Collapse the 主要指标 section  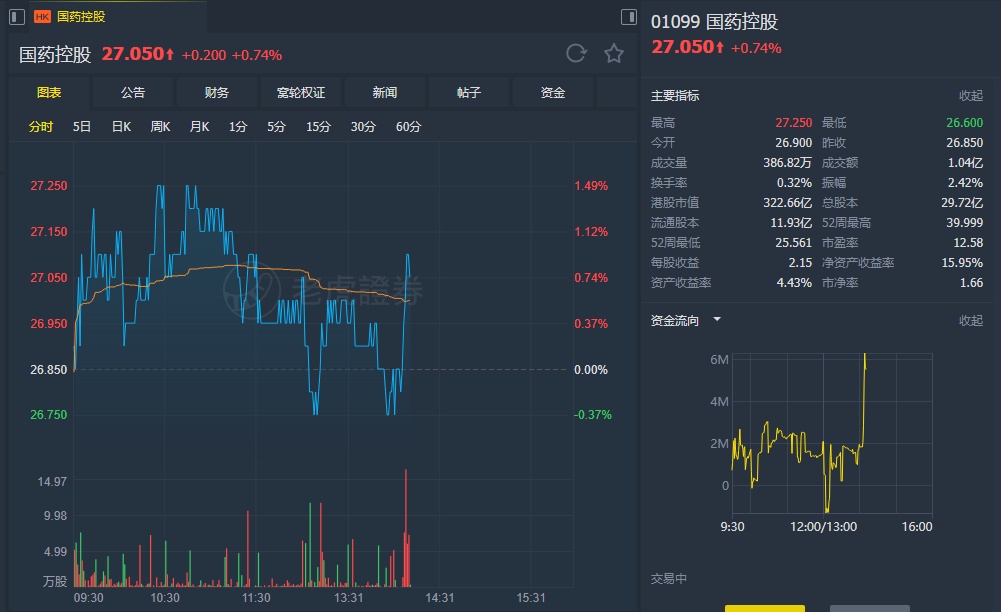coord(970,96)
